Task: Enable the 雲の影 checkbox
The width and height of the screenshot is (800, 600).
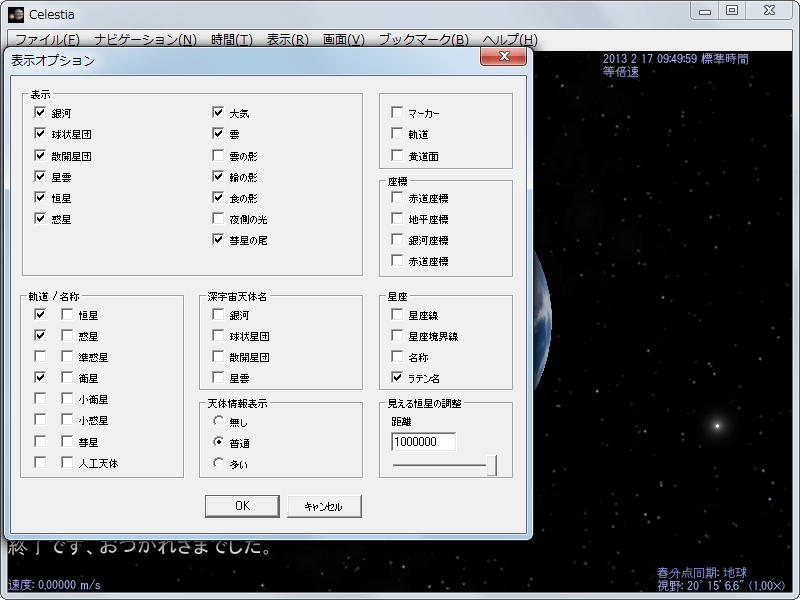Action: coord(218,155)
